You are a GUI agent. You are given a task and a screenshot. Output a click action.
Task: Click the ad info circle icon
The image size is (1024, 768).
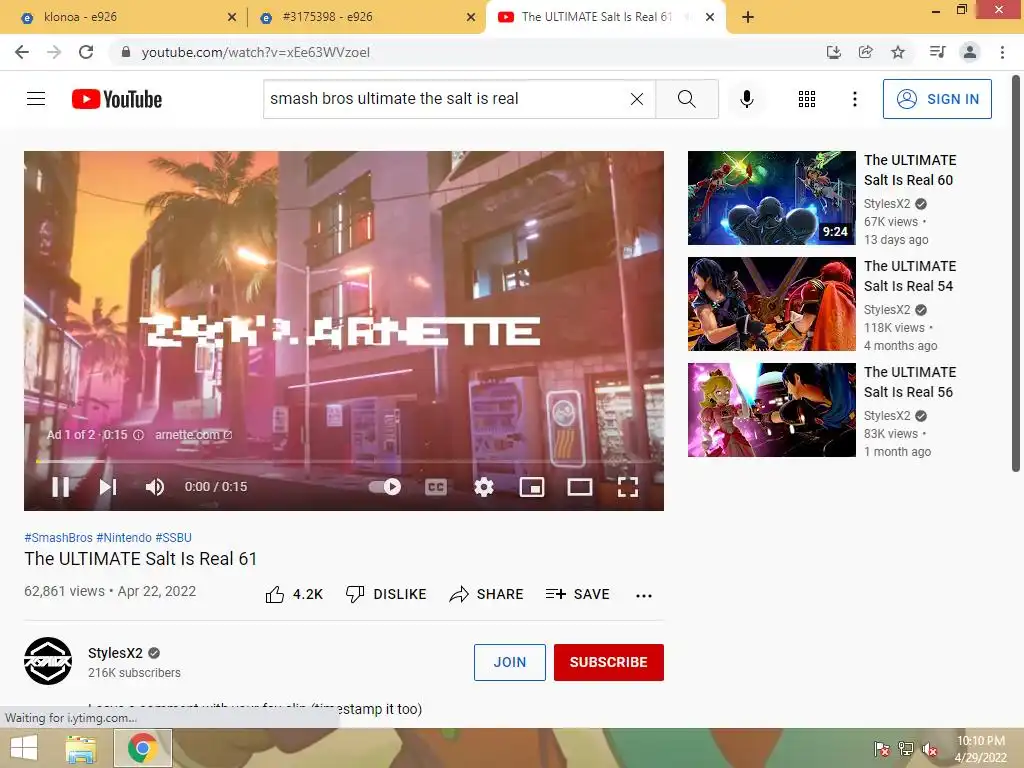point(138,435)
